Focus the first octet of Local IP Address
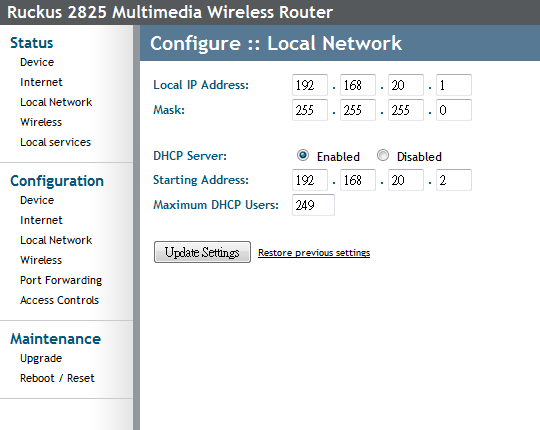 point(310,85)
